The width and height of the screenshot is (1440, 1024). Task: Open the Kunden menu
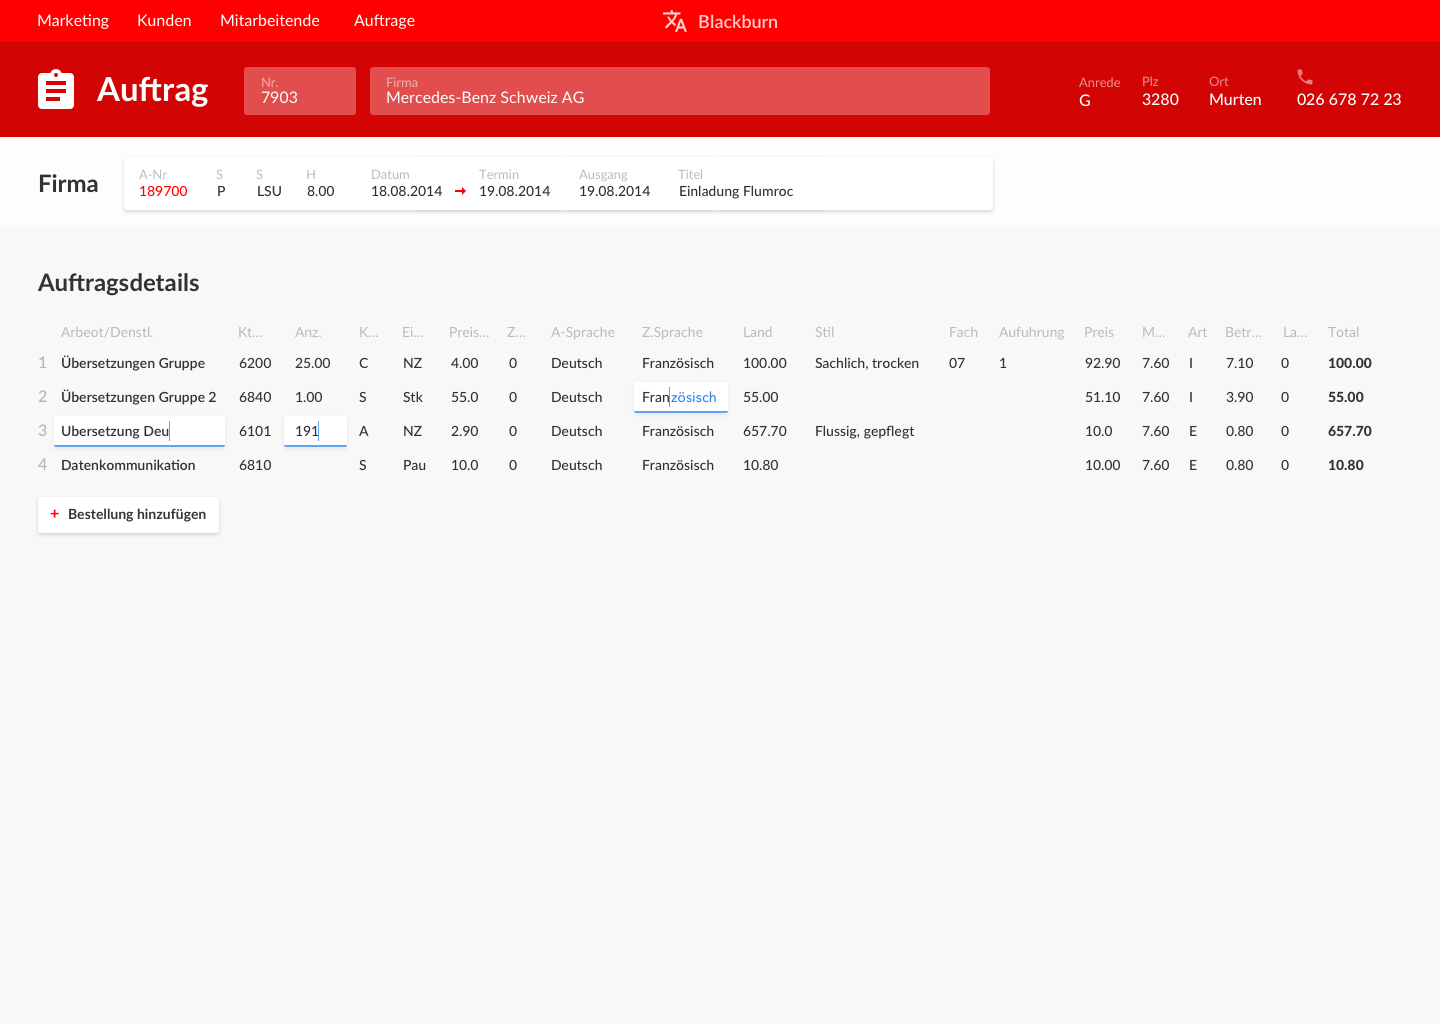[164, 20]
